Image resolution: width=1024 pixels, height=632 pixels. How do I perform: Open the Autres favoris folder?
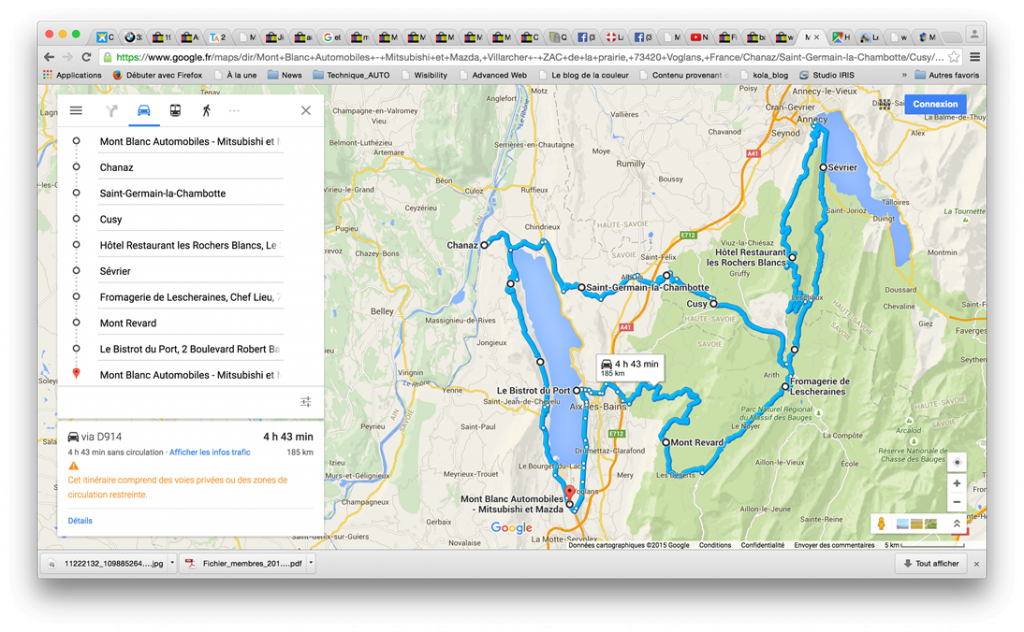(947, 75)
